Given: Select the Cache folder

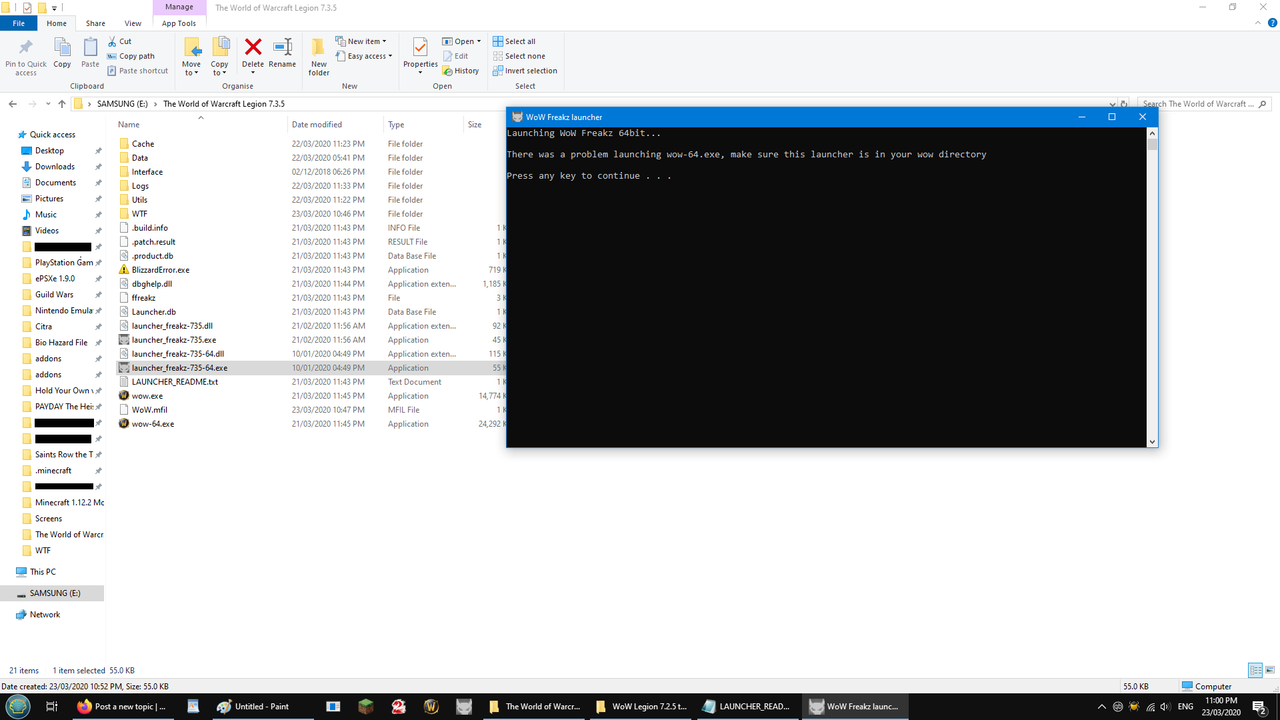Looking at the screenshot, I should click(x=142, y=144).
